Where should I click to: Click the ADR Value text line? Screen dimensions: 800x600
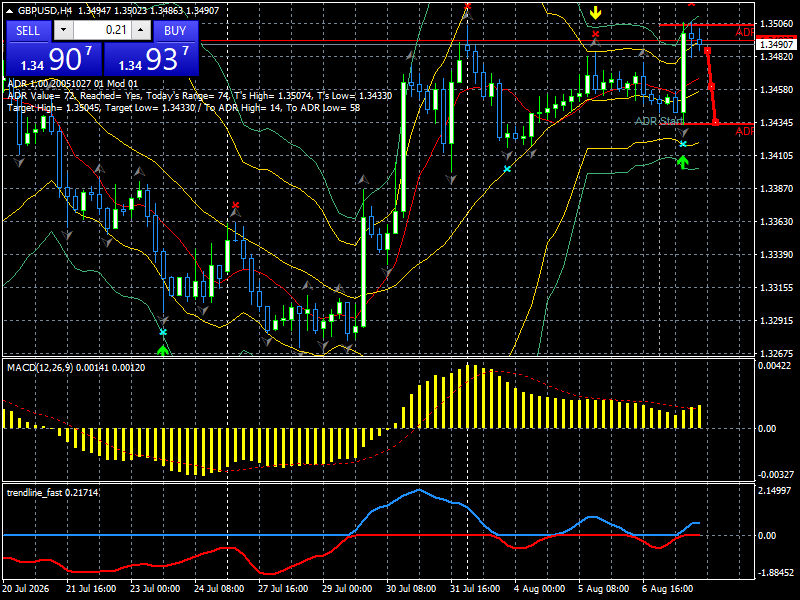[200, 95]
